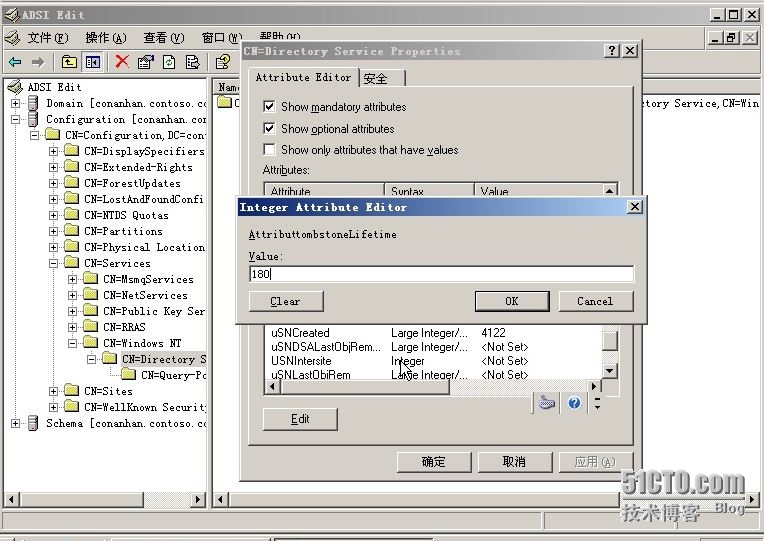
Task: Open the ADSI Edit root node icon
Action: tap(15, 87)
